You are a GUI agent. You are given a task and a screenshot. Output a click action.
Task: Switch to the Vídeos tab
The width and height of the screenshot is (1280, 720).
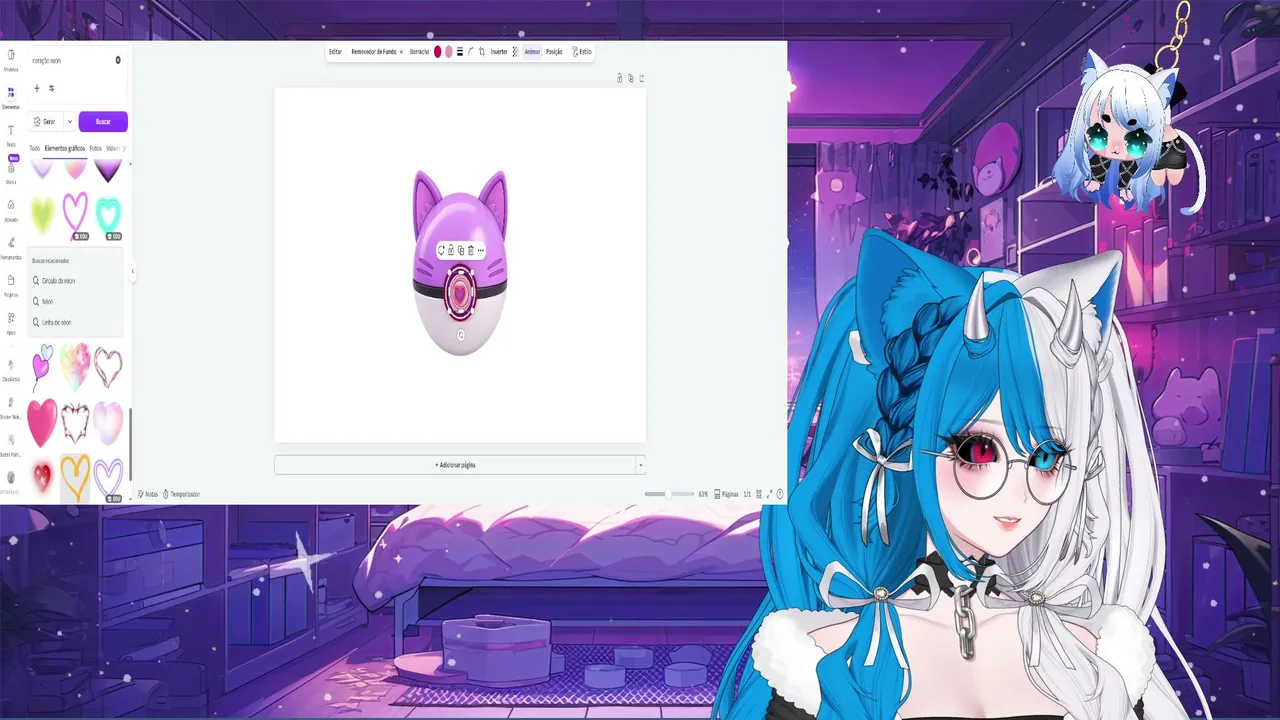(112, 148)
